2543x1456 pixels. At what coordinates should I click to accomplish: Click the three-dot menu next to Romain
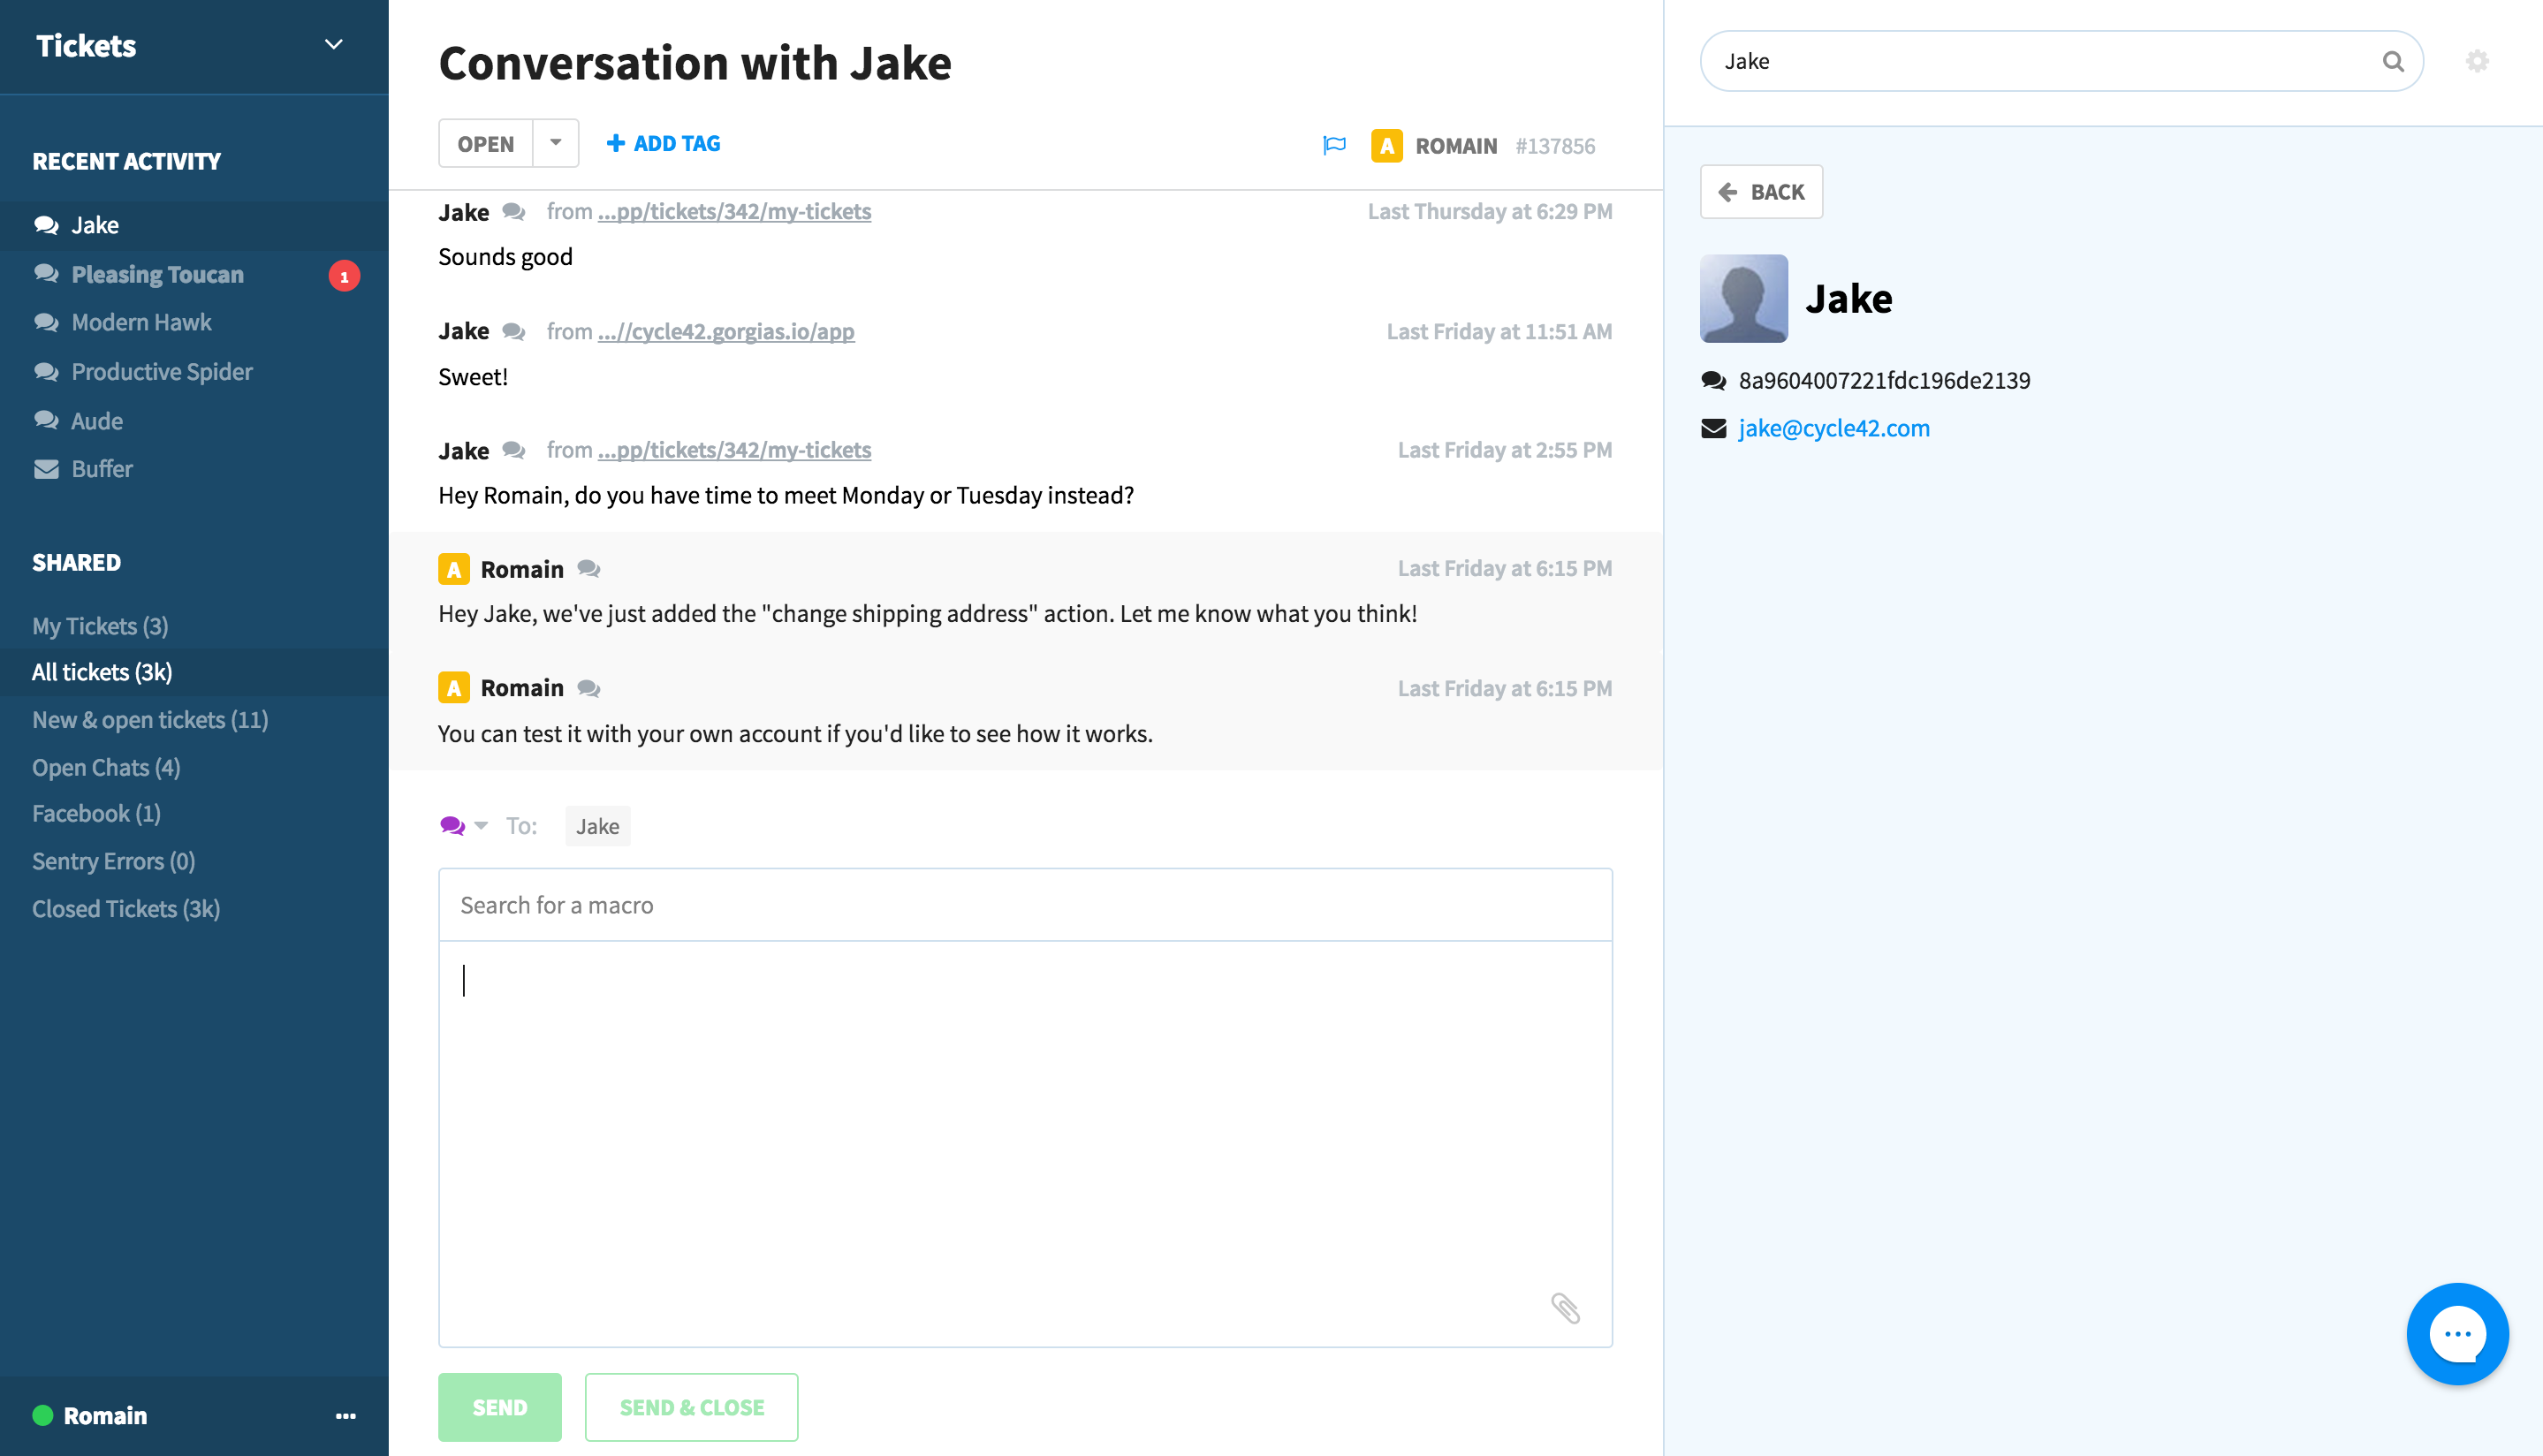tap(346, 1416)
